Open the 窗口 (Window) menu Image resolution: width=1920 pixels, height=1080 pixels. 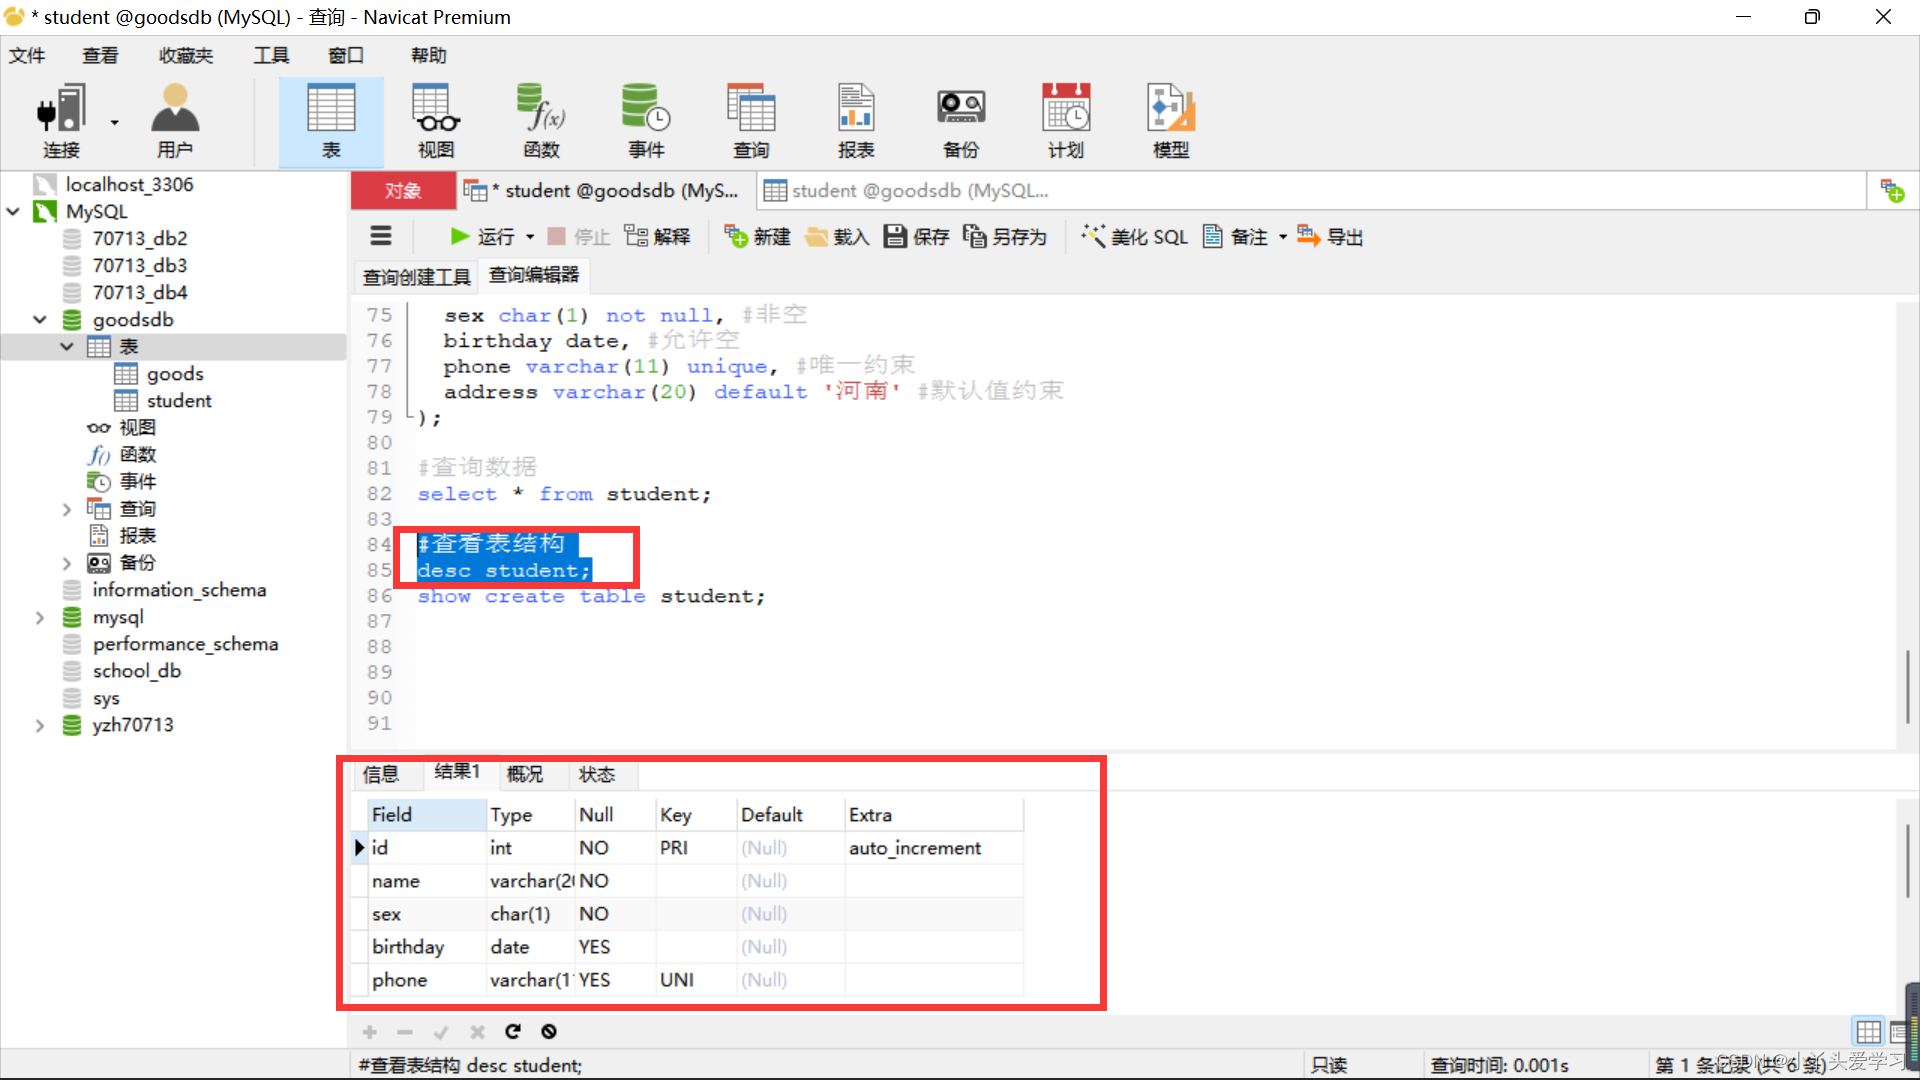click(x=346, y=55)
